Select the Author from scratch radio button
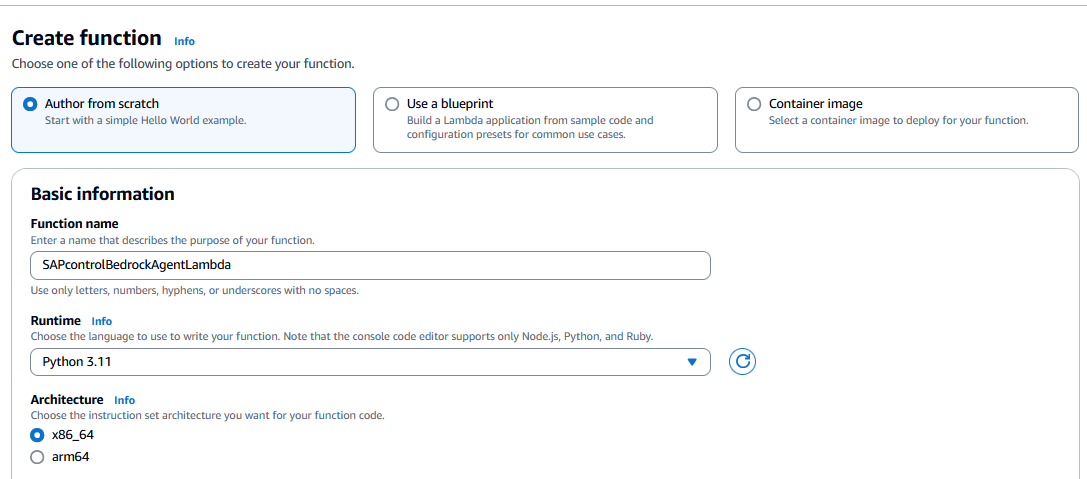 click(30, 104)
